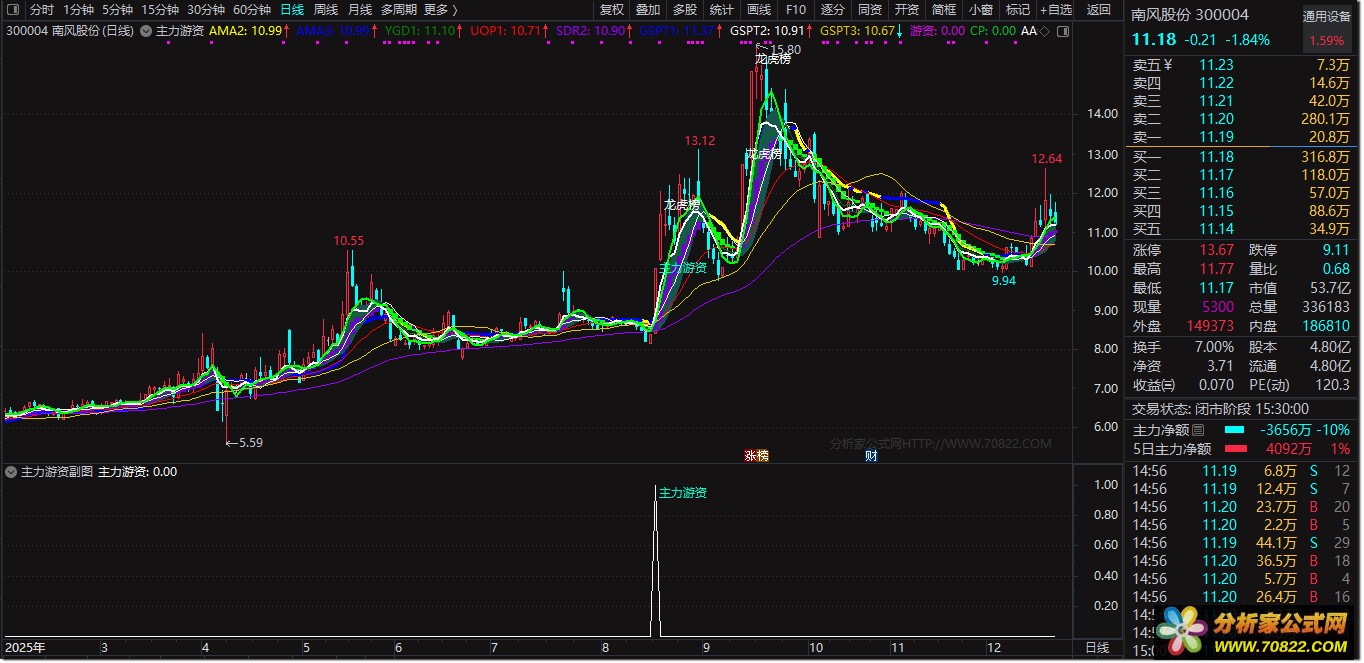Click the 1.59% sector change value
1364x663 pixels.
click(1327, 42)
